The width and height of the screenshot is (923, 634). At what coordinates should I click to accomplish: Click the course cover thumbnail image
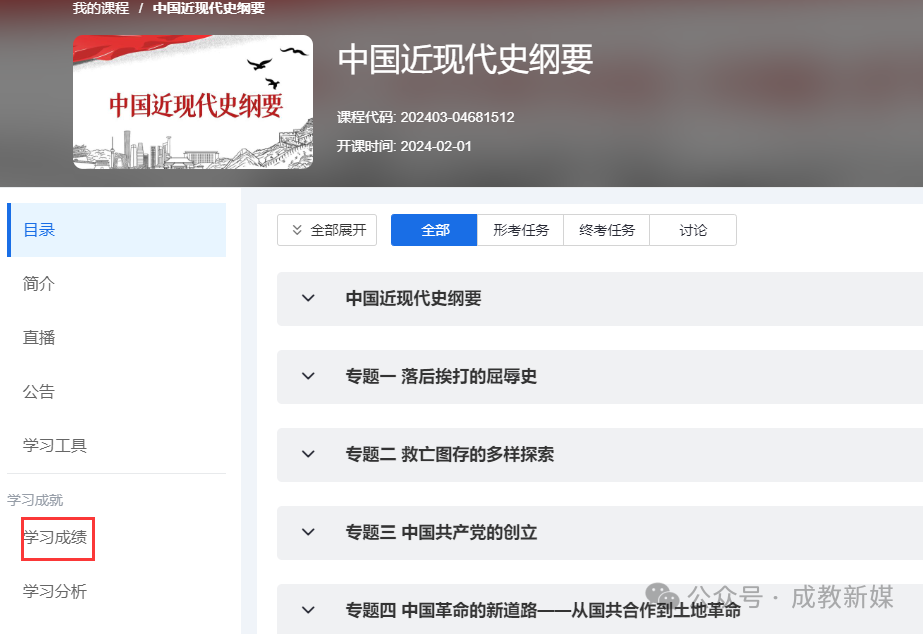193,102
